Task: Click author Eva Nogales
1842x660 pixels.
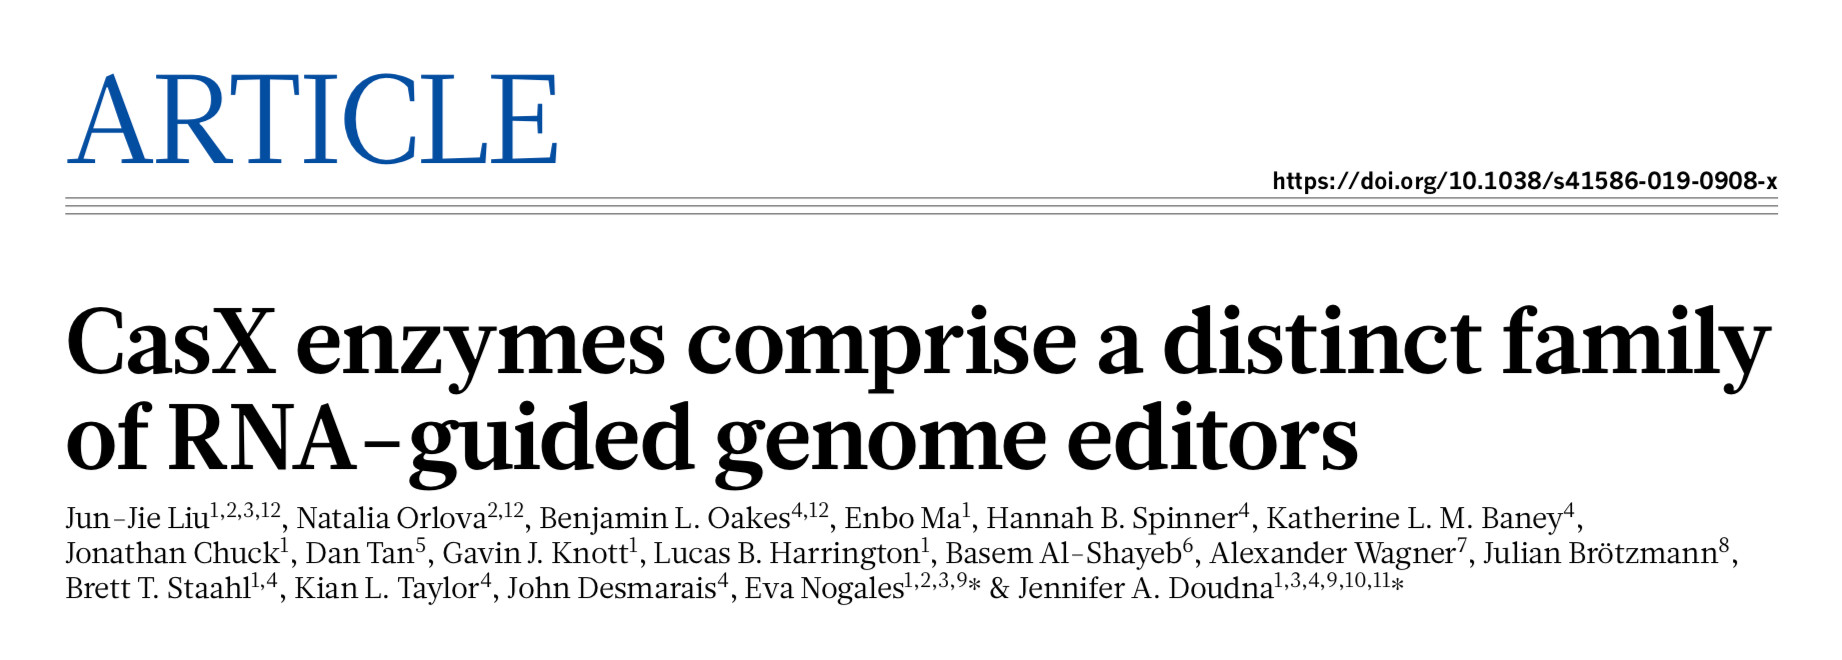Action: click(x=824, y=588)
